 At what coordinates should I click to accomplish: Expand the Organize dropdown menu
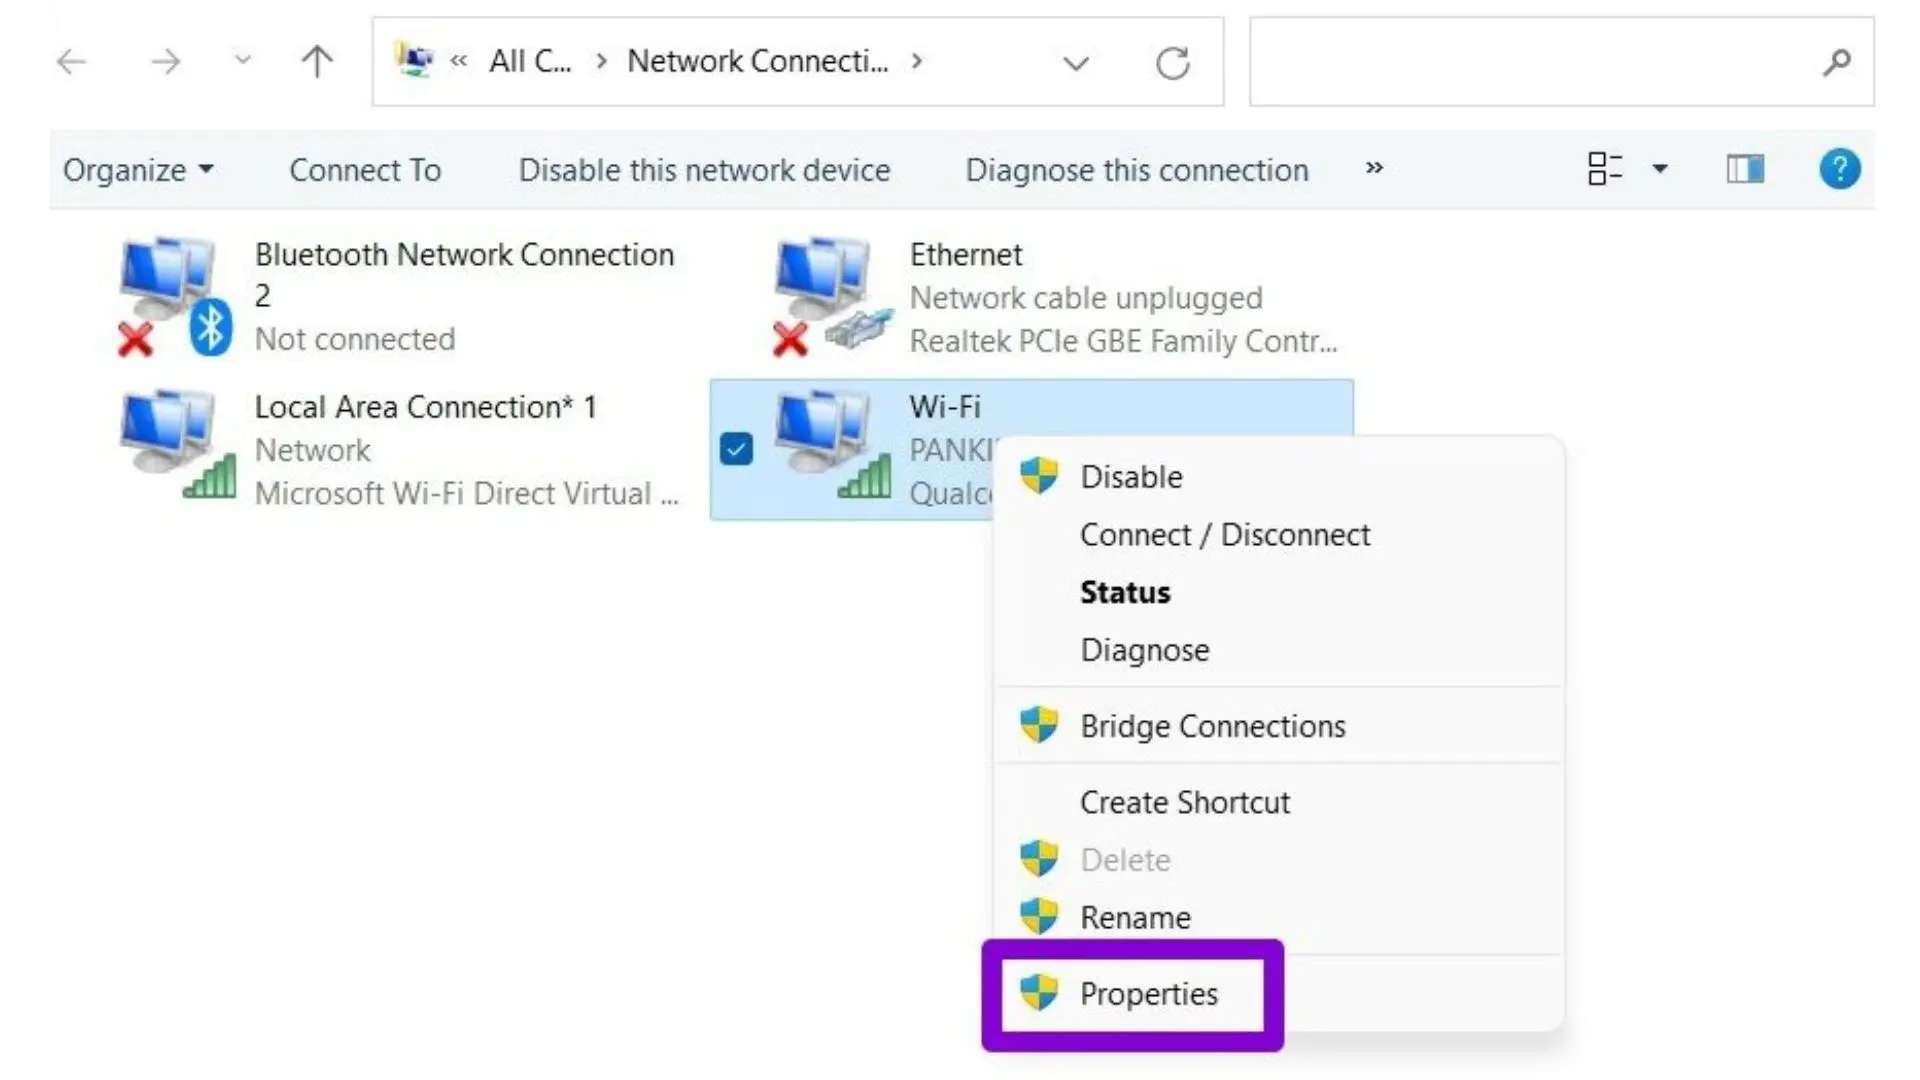(138, 170)
